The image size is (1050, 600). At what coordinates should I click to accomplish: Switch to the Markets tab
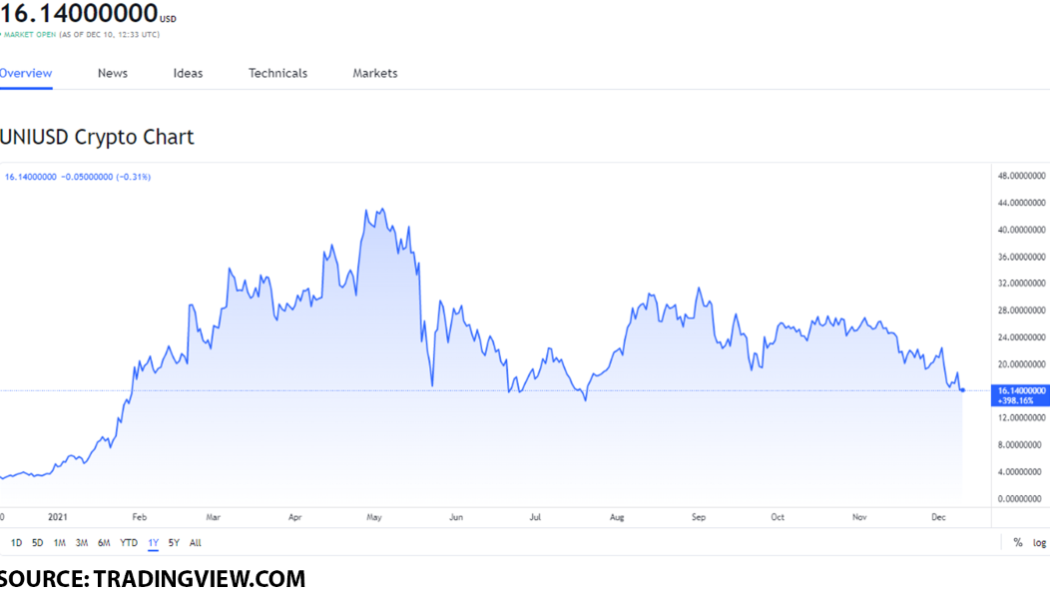click(x=374, y=73)
